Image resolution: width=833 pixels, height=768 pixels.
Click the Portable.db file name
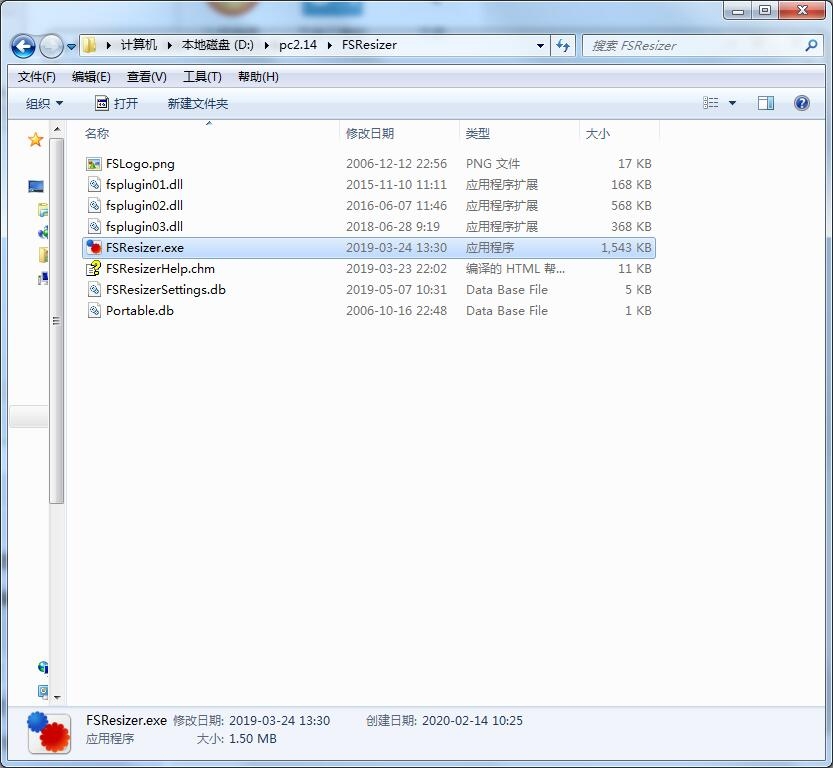point(140,311)
